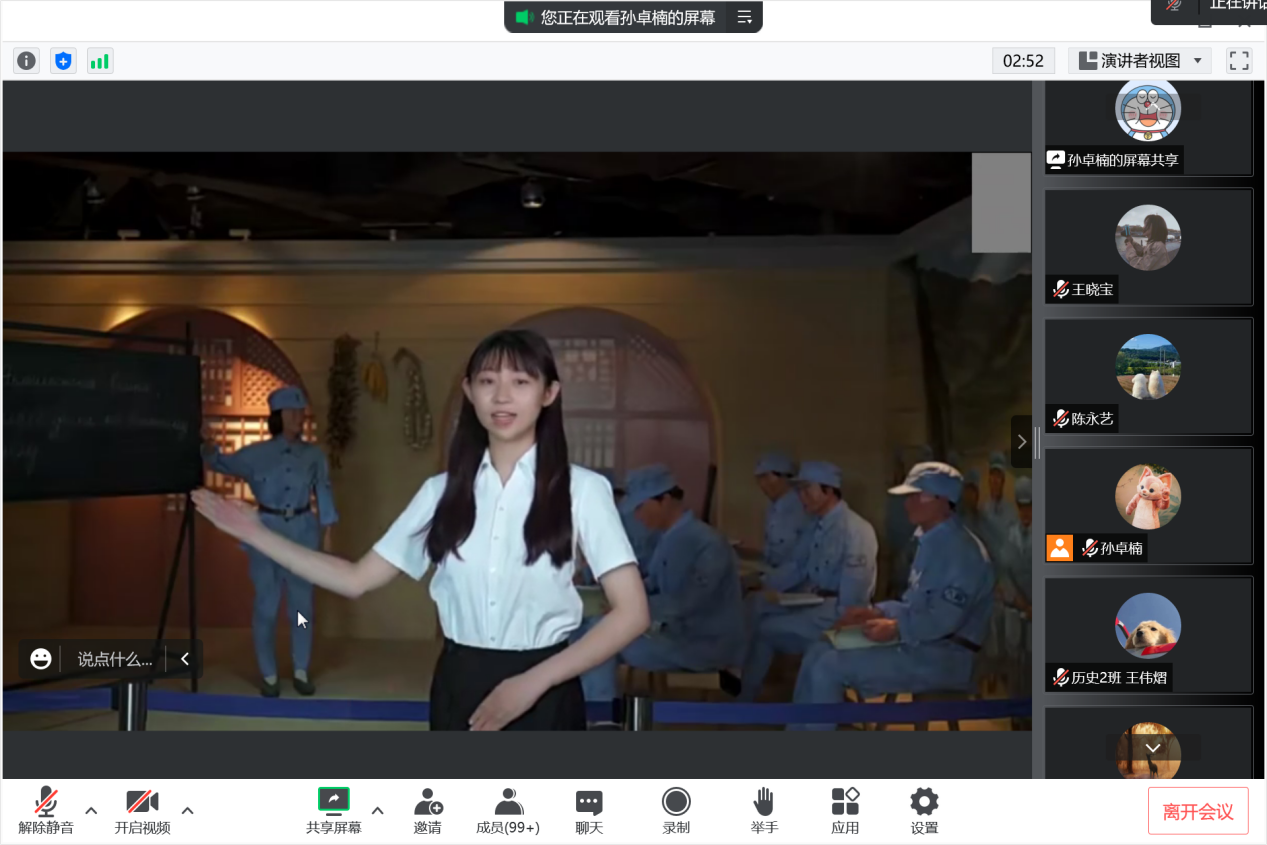
Task: Click the blue security shield icon
Action: tap(63, 61)
